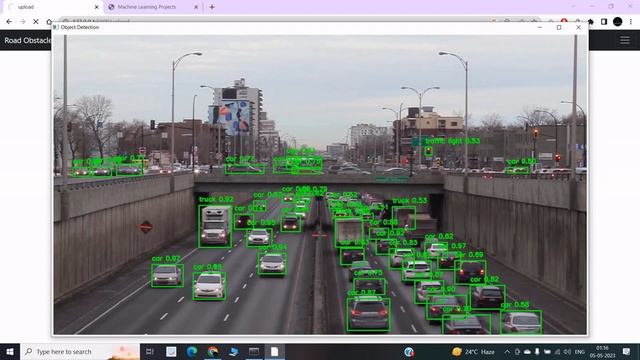The width and height of the screenshot is (640, 360).
Task: Open hamburger menu on Road Obstacle page
Action: click(625, 40)
